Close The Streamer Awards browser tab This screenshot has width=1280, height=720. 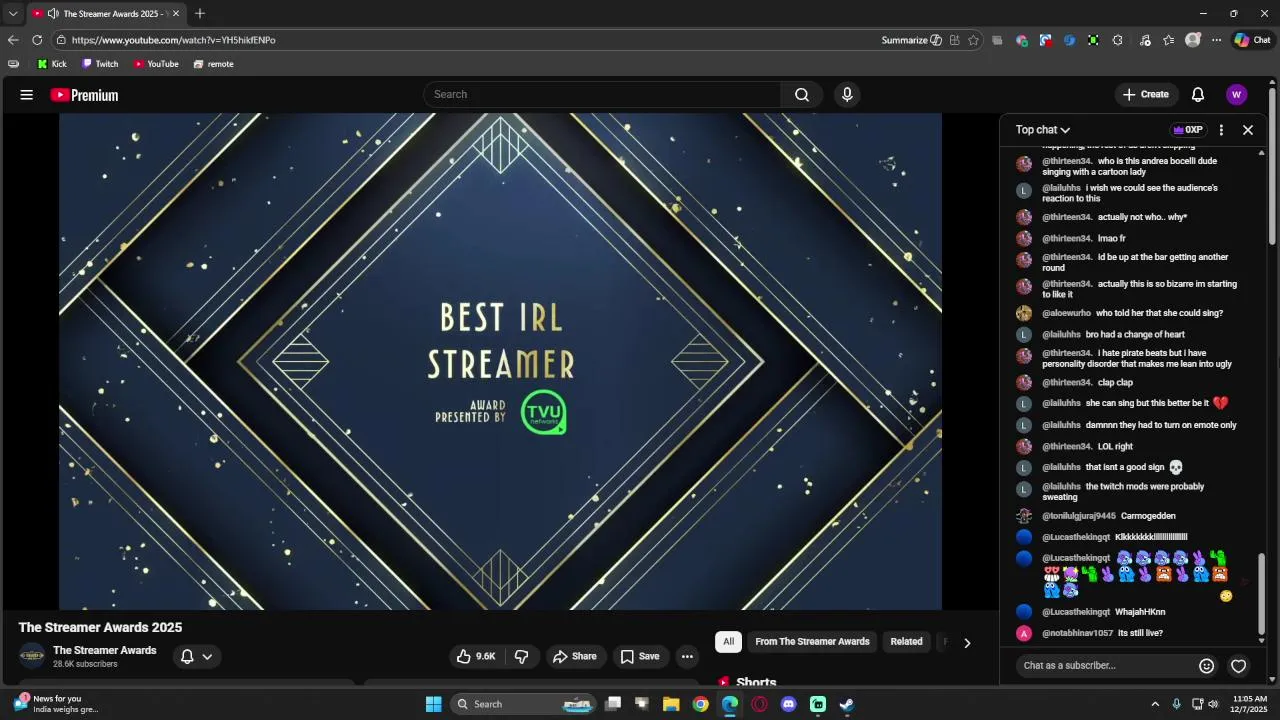175,14
